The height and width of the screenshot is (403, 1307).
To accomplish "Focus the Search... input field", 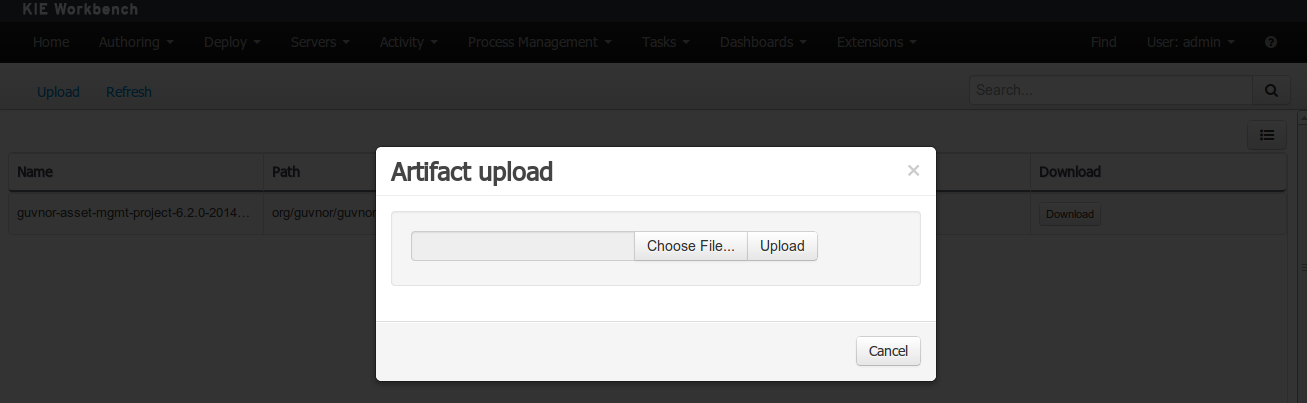I will [x=1111, y=90].
